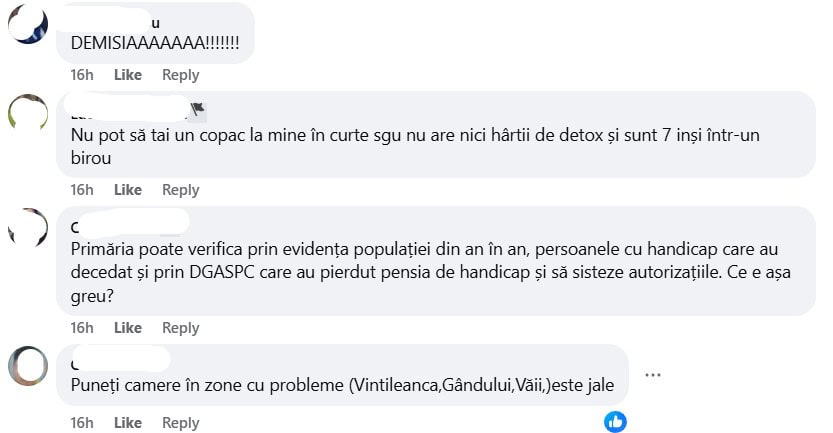This screenshot has width=833, height=433.
Task: Click the flag badge beside the second commenter's name
Action: click(198, 109)
